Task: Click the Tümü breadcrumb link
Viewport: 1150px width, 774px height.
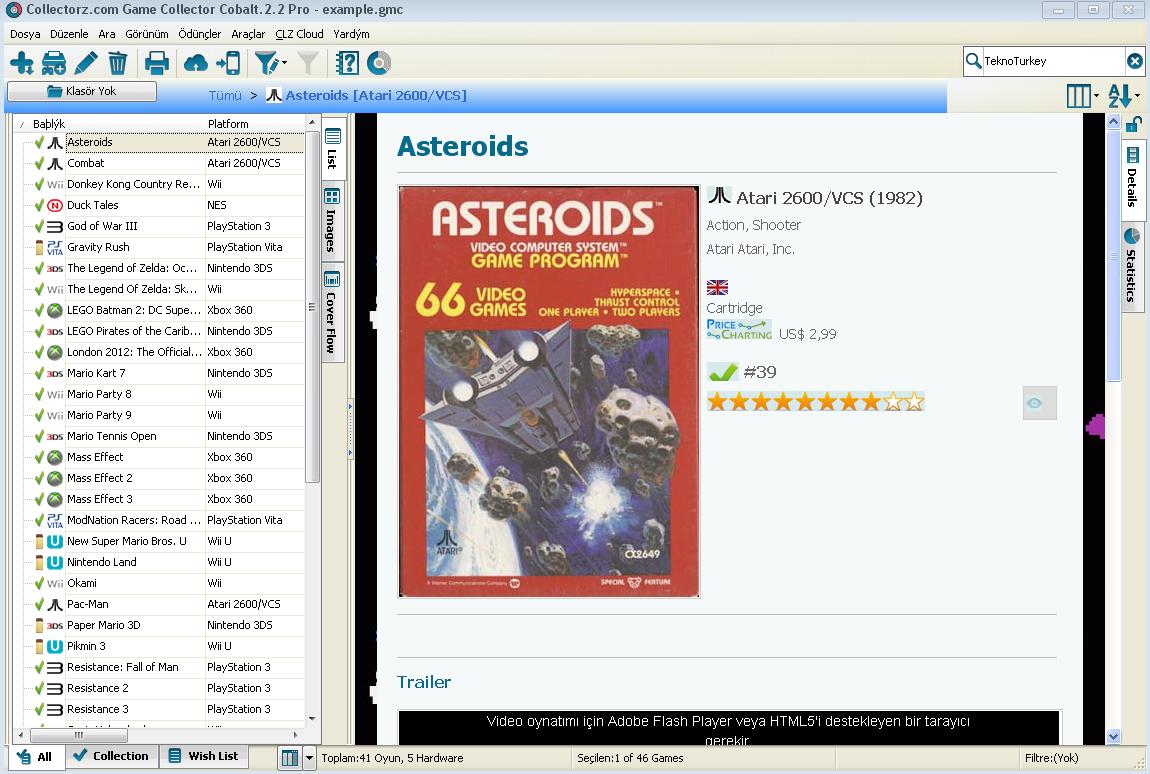Action: tap(225, 96)
